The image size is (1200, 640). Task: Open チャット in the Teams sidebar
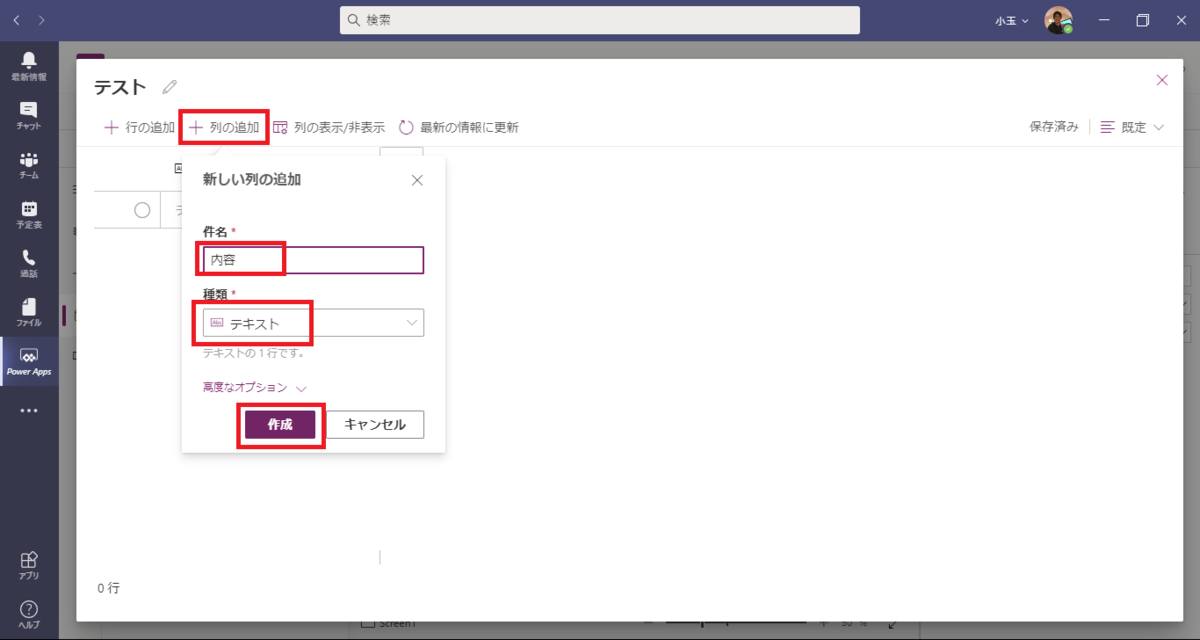[x=28, y=115]
